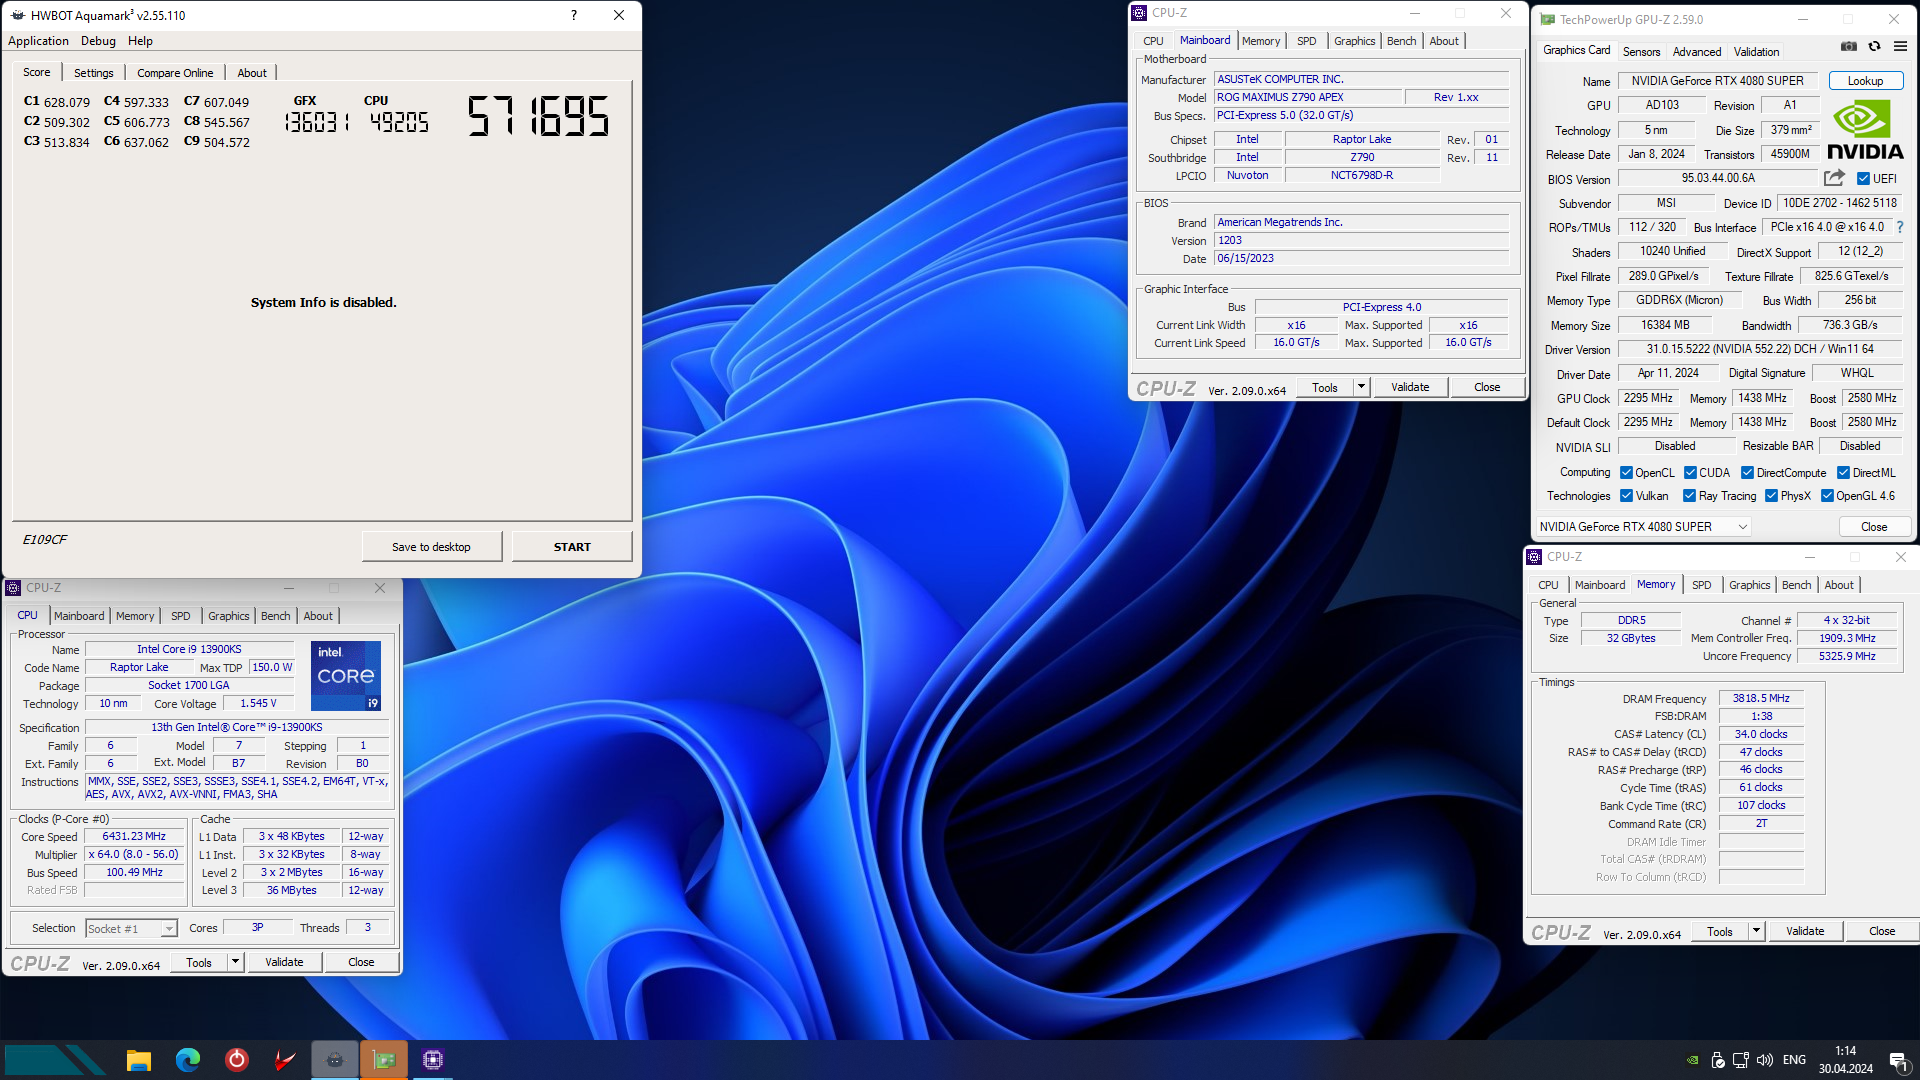Open the GPU-Z hamburger menu

coord(1900,47)
